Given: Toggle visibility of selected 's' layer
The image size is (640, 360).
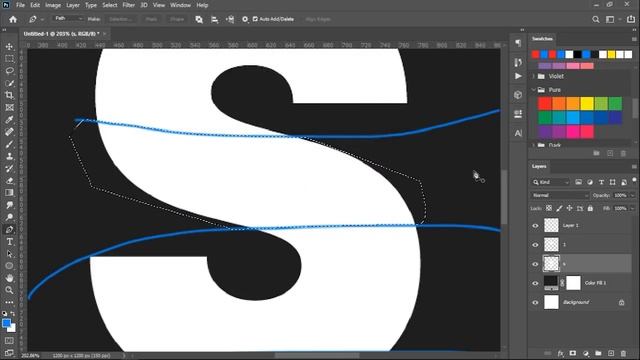Looking at the screenshot, I should coord(536,264).
